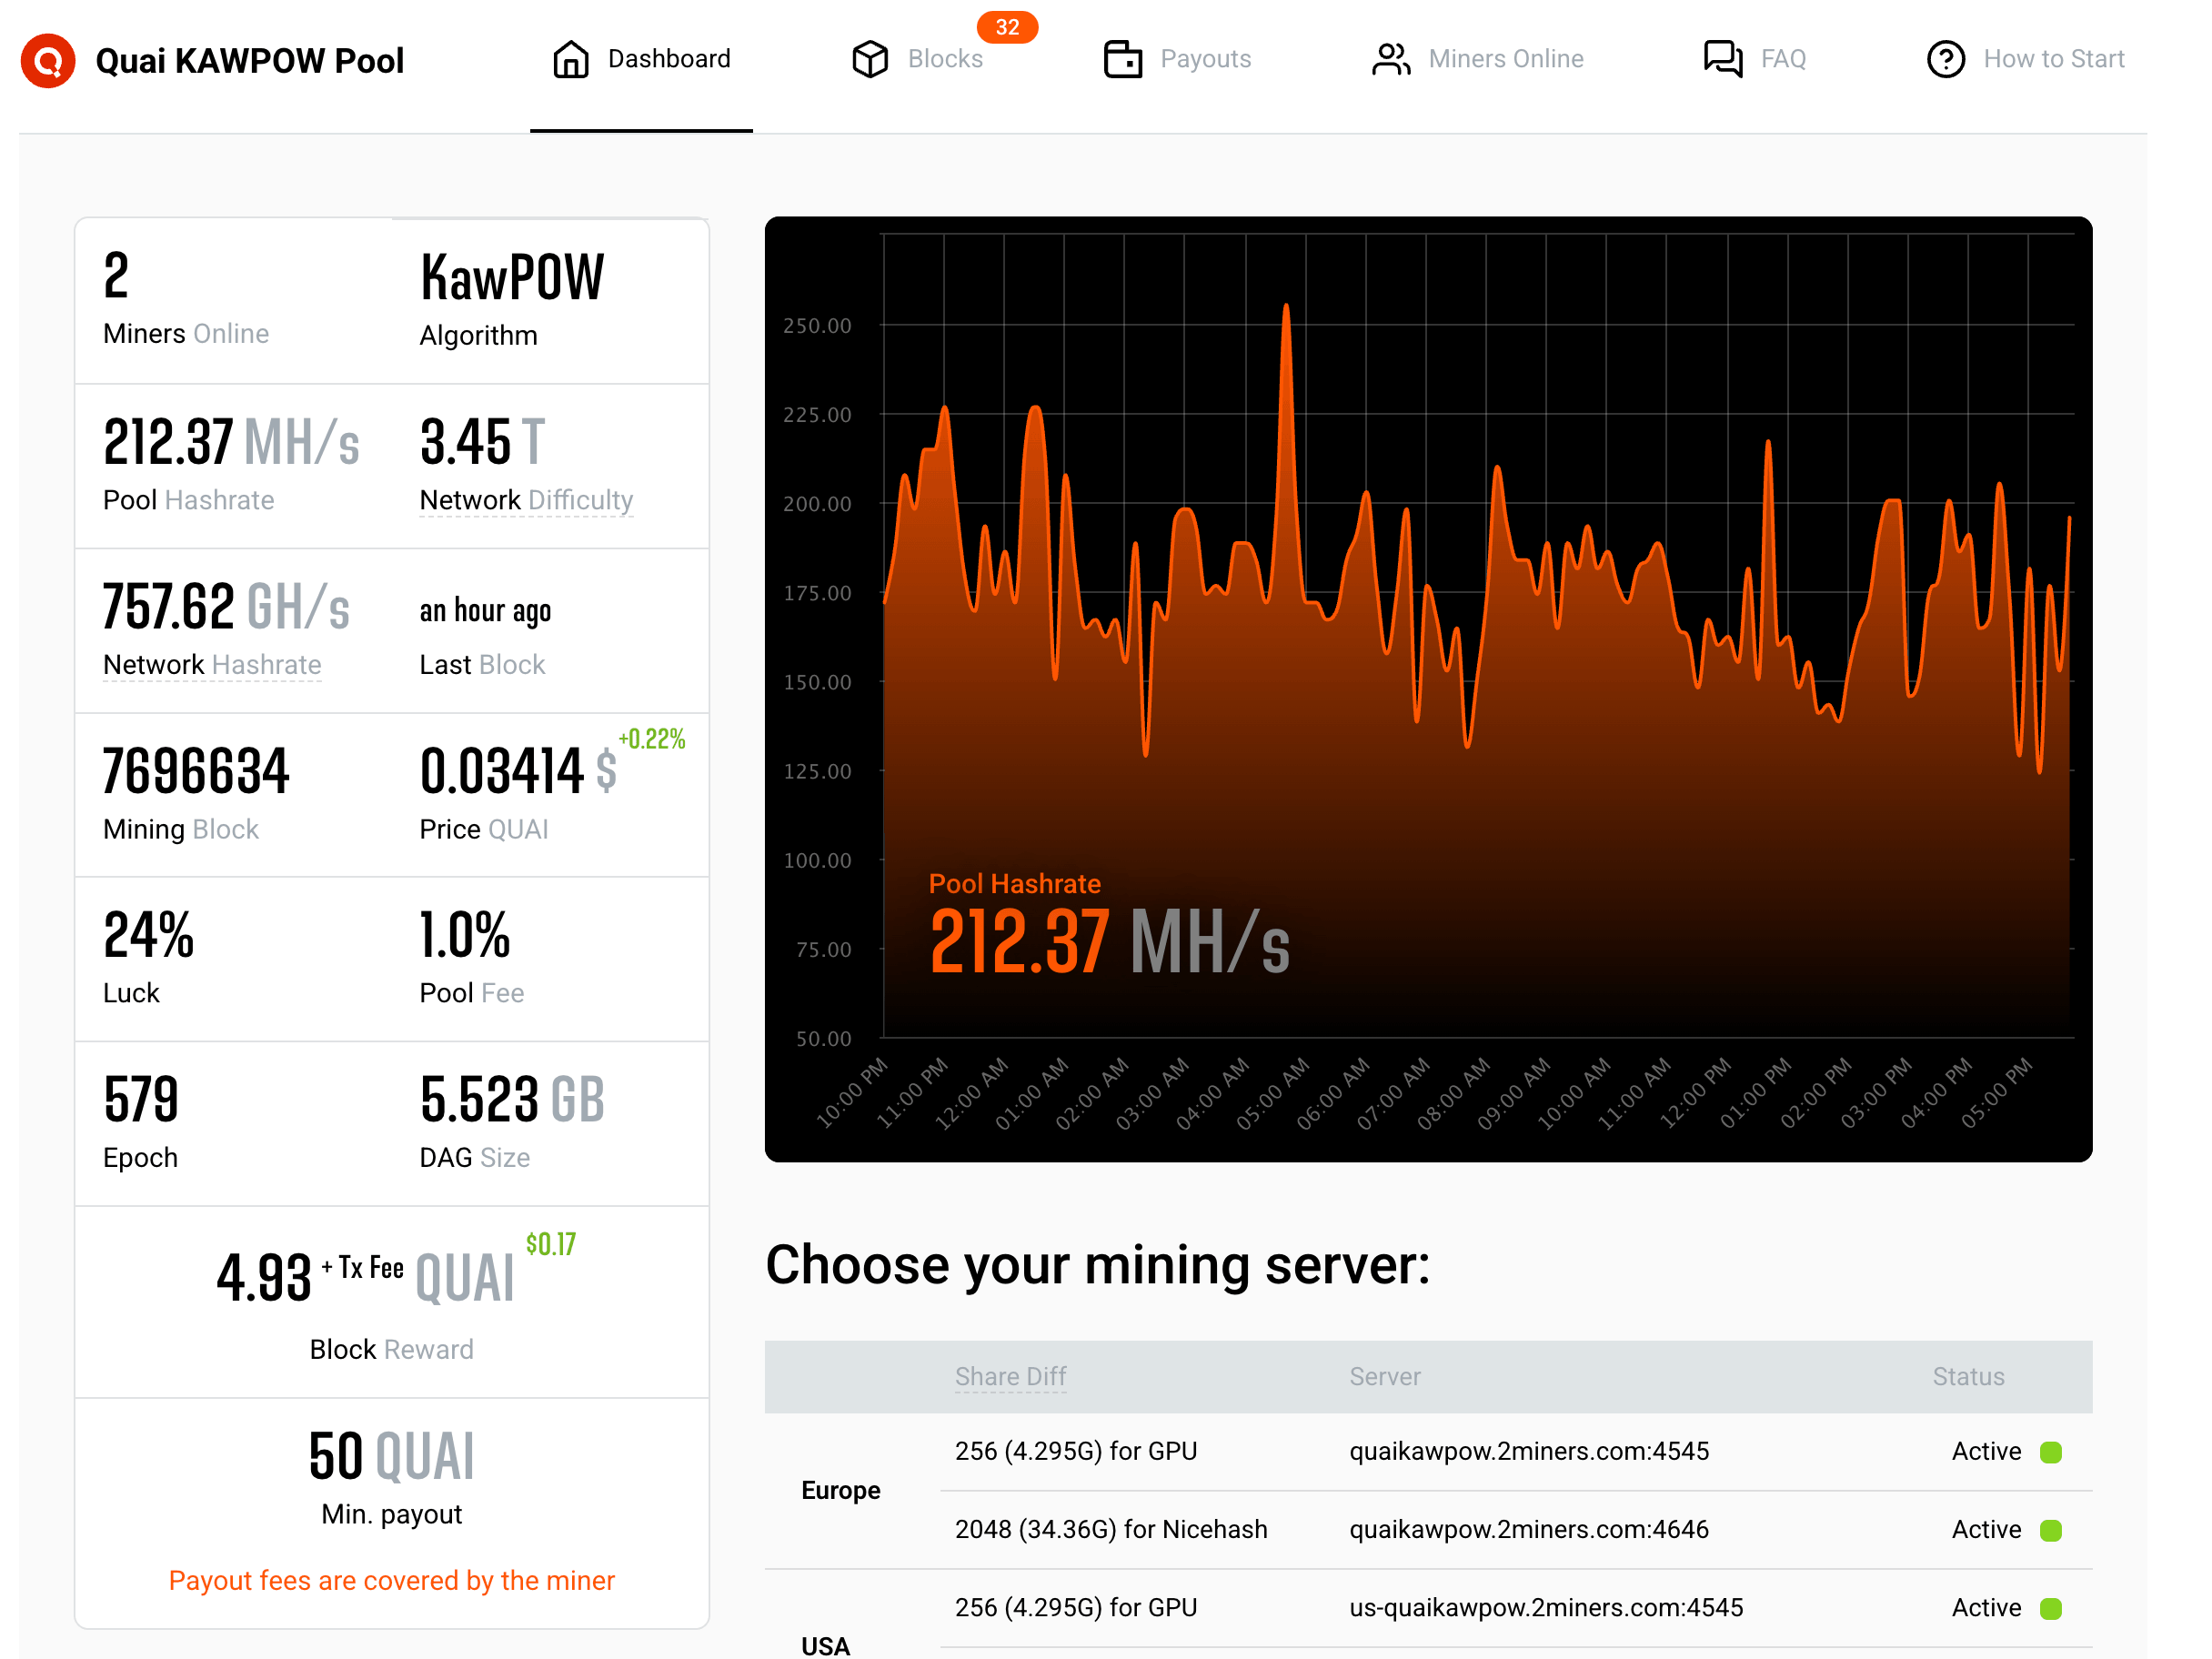This screenshot has height=1659, width=2212.
Task: Open the Share Diff column explanation
Action: 1010,1376
